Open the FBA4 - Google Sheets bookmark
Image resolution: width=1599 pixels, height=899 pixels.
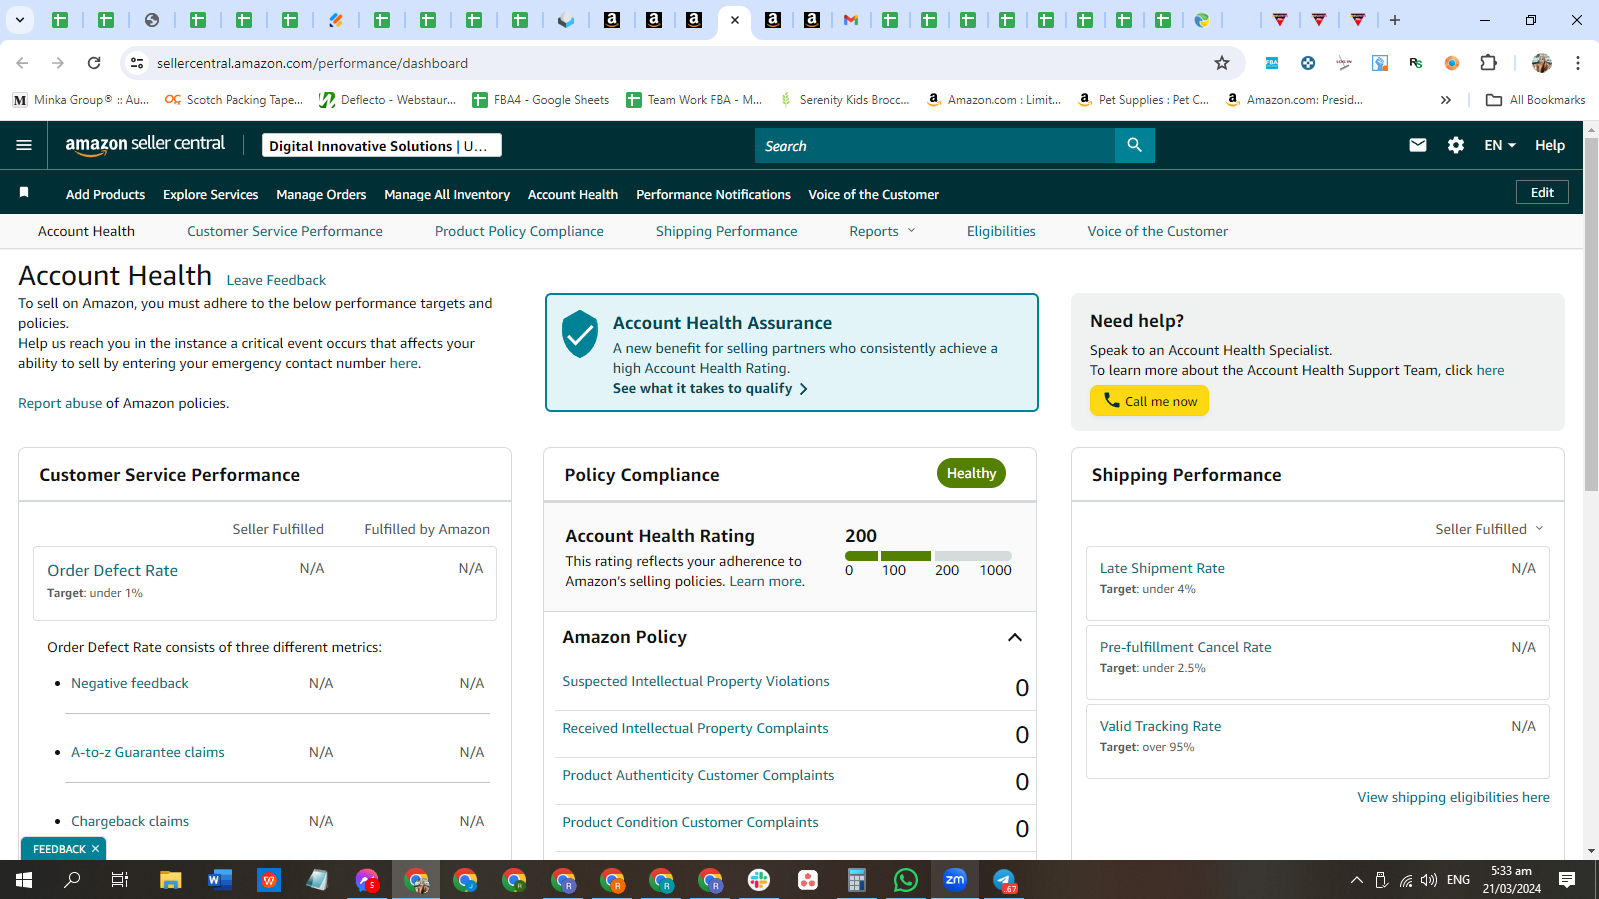pyautogui.click(x=540, y=100)
